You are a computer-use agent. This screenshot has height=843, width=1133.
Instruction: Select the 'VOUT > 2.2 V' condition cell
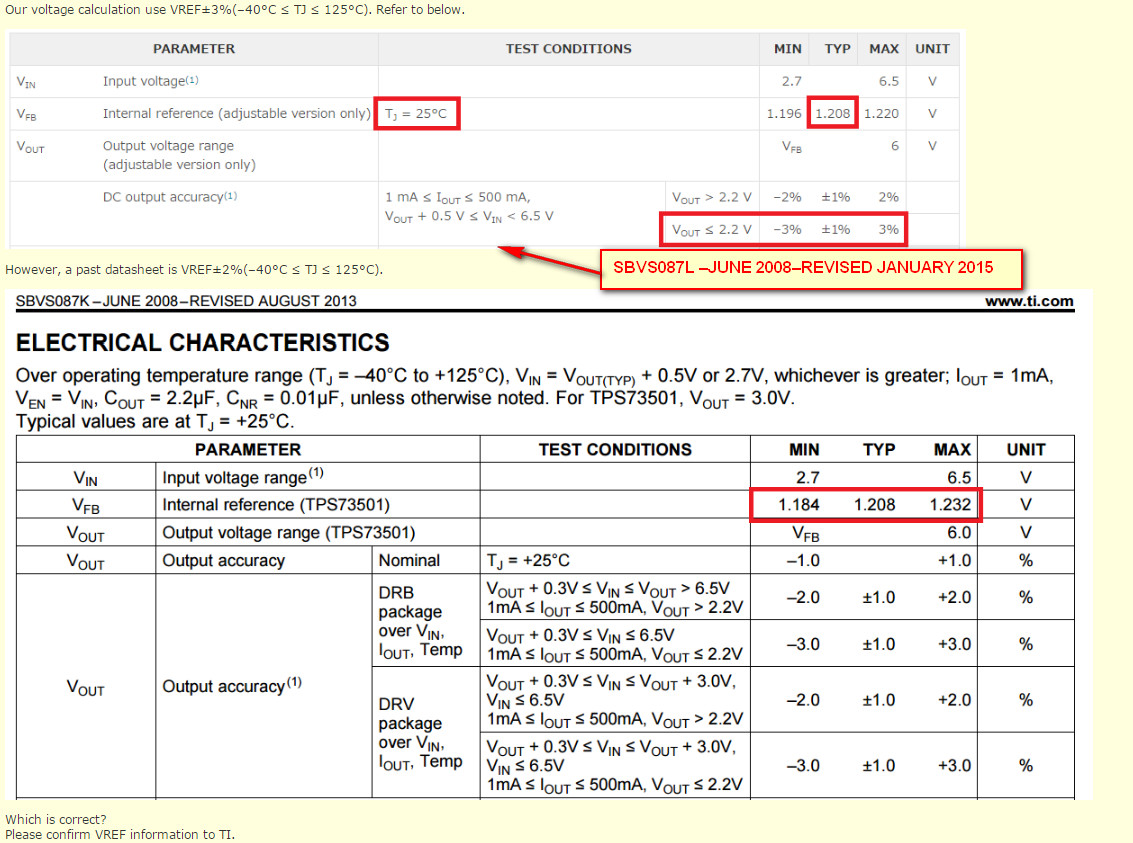coord(712,197)
